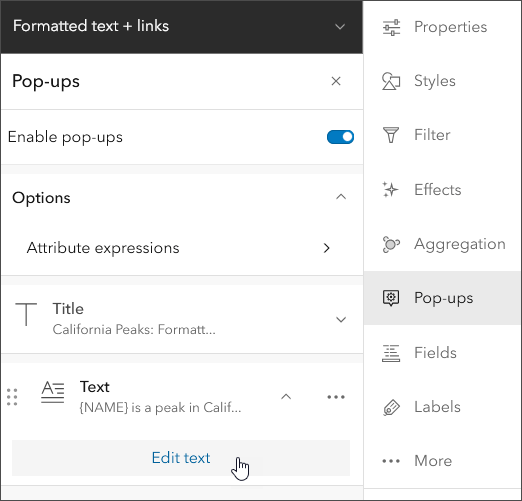Switch to Fields pane
This screenshot has width=522, height=501.
point(441,353)
